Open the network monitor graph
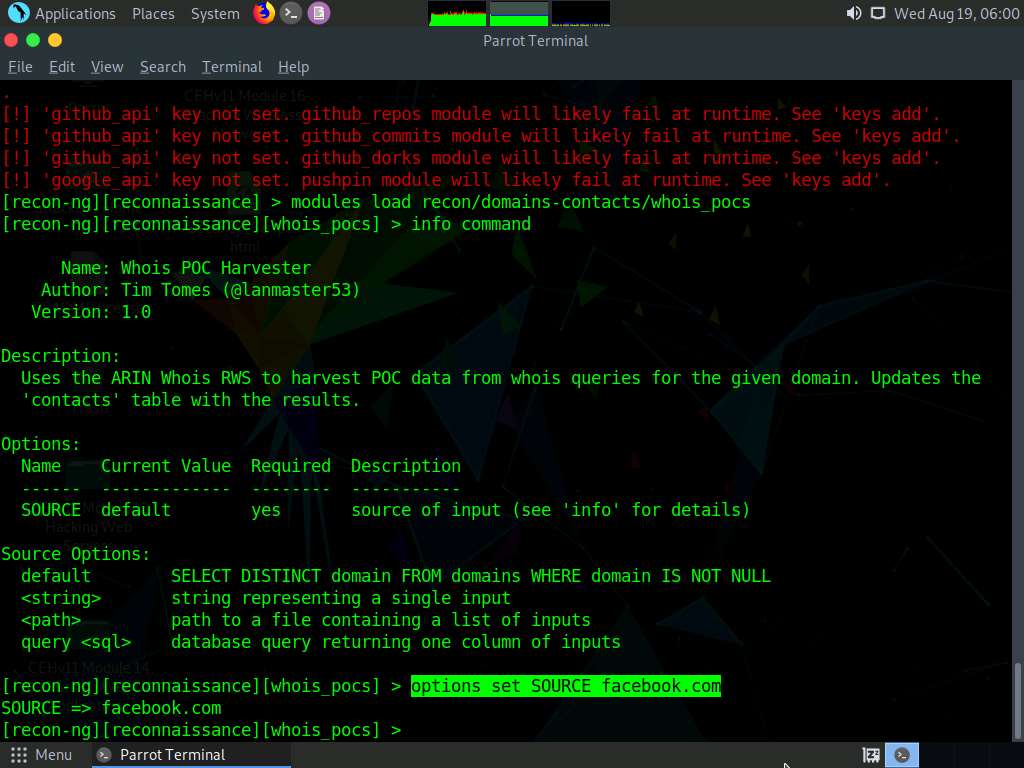The width and height of the screenshot is (1024, 768). pyautogui.click(x=581, y=13)
